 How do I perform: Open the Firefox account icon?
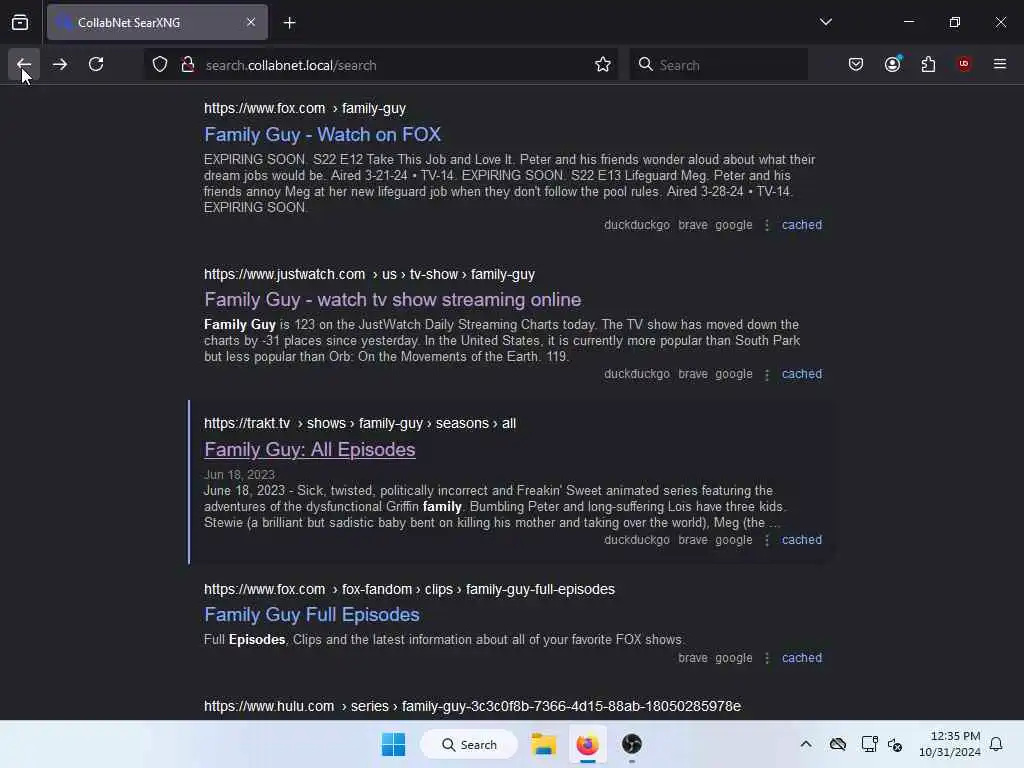pos(892,65)
